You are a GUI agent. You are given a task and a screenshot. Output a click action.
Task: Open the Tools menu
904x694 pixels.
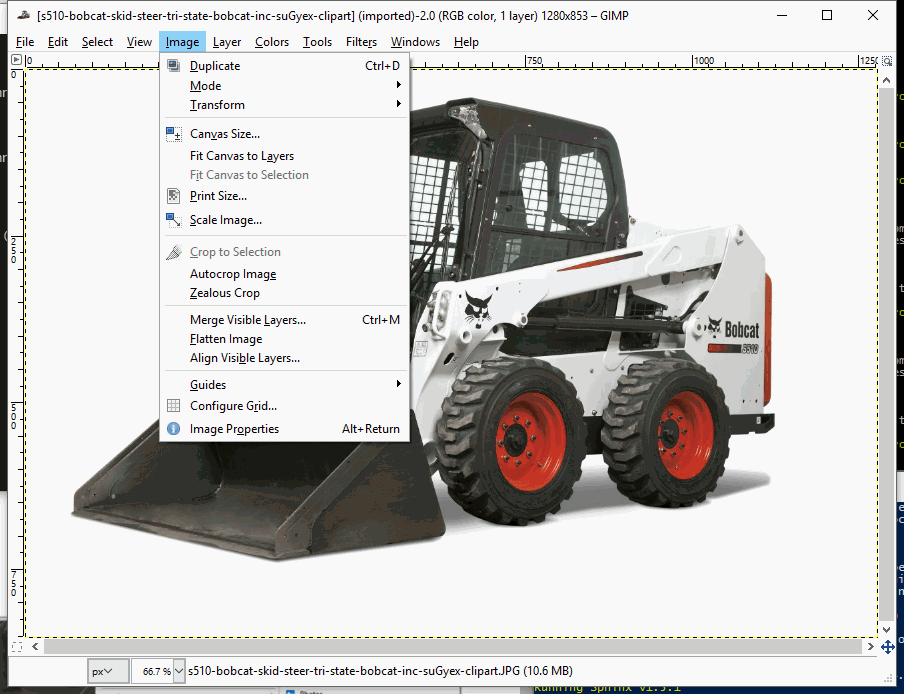coord(317,42)
